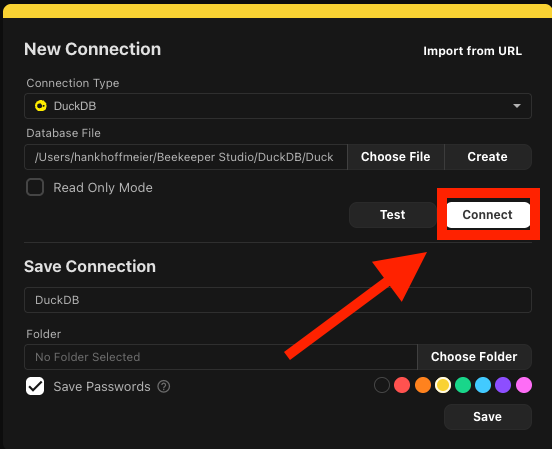Click the Database File label

[x=63, y=133]
